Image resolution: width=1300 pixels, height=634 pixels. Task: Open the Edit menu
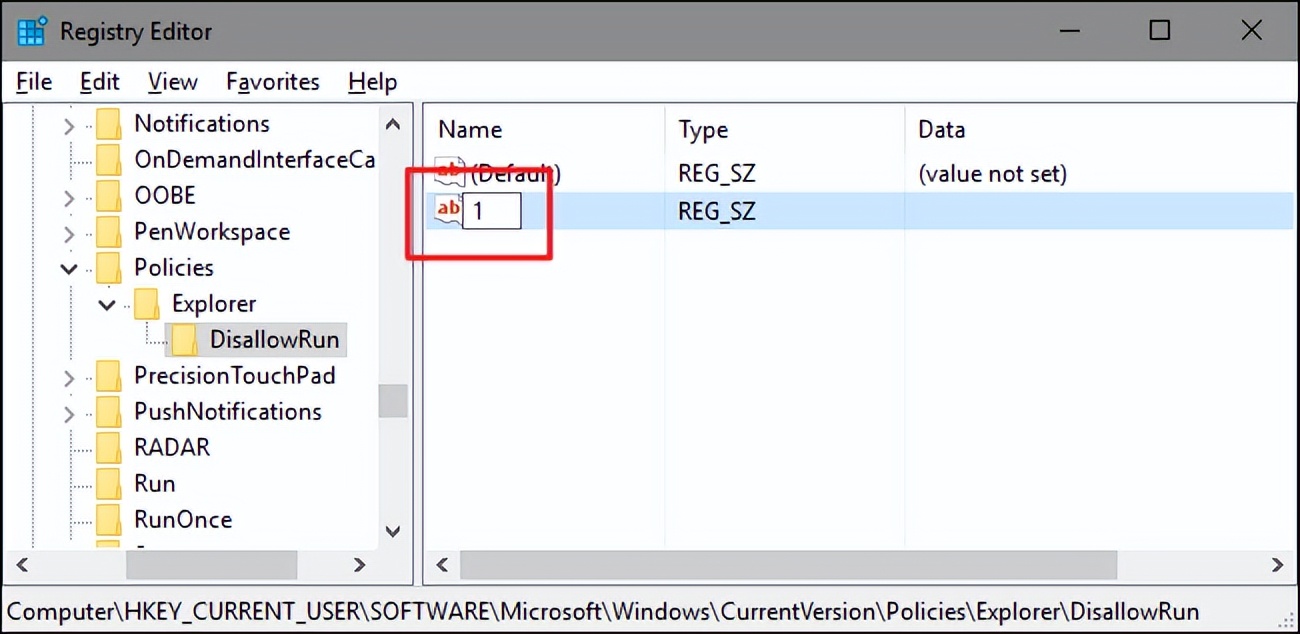pos(98,81)
